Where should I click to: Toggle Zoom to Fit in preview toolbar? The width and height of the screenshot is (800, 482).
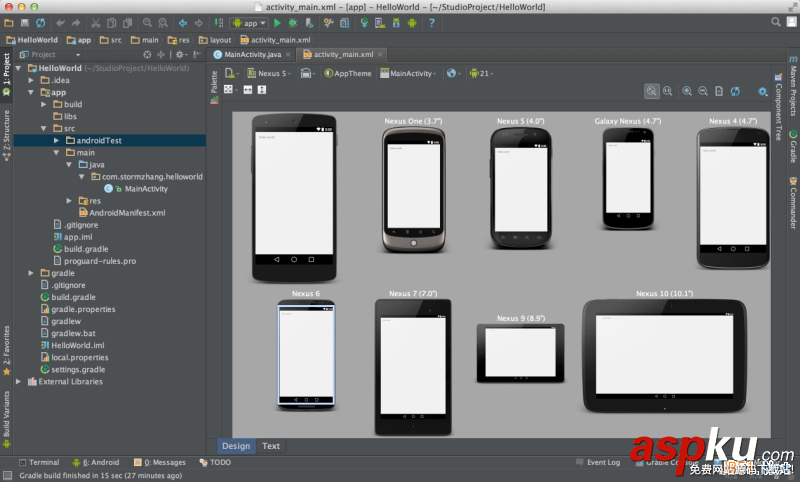point(652,91)
